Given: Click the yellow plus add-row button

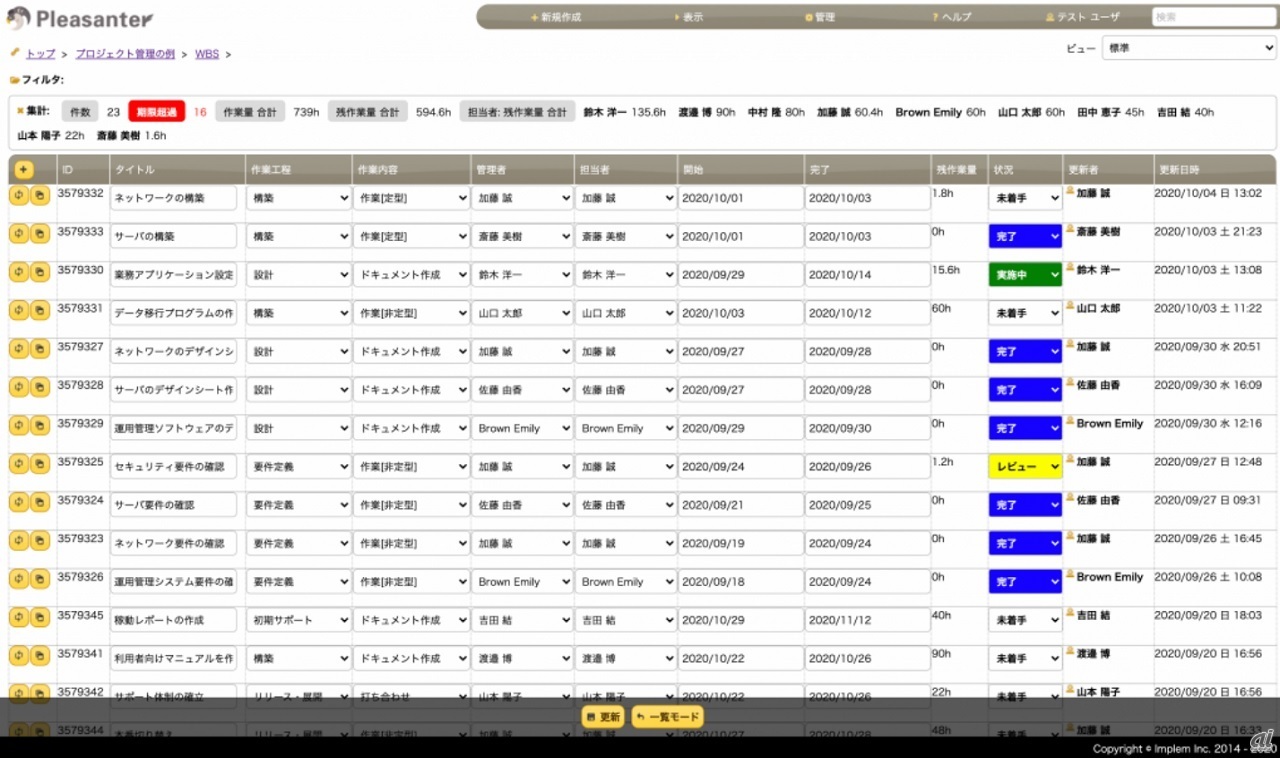Looking at the screenshot, I should coord(23,170).
